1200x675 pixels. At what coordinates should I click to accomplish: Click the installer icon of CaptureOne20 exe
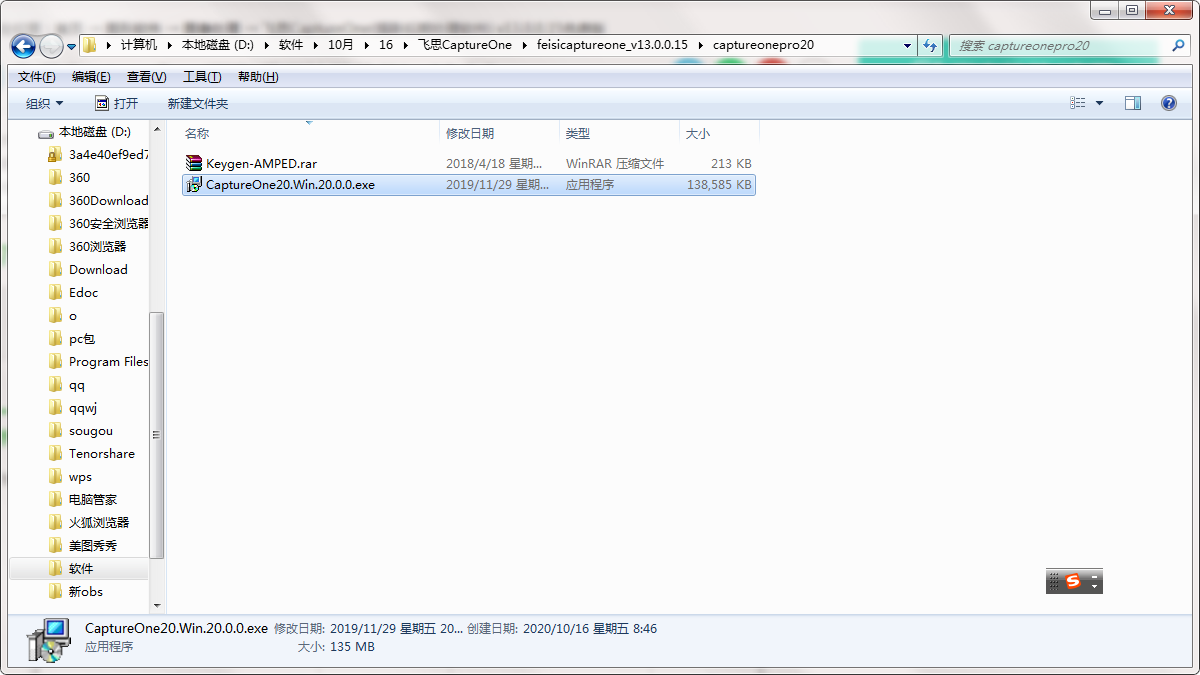(194, 184)
